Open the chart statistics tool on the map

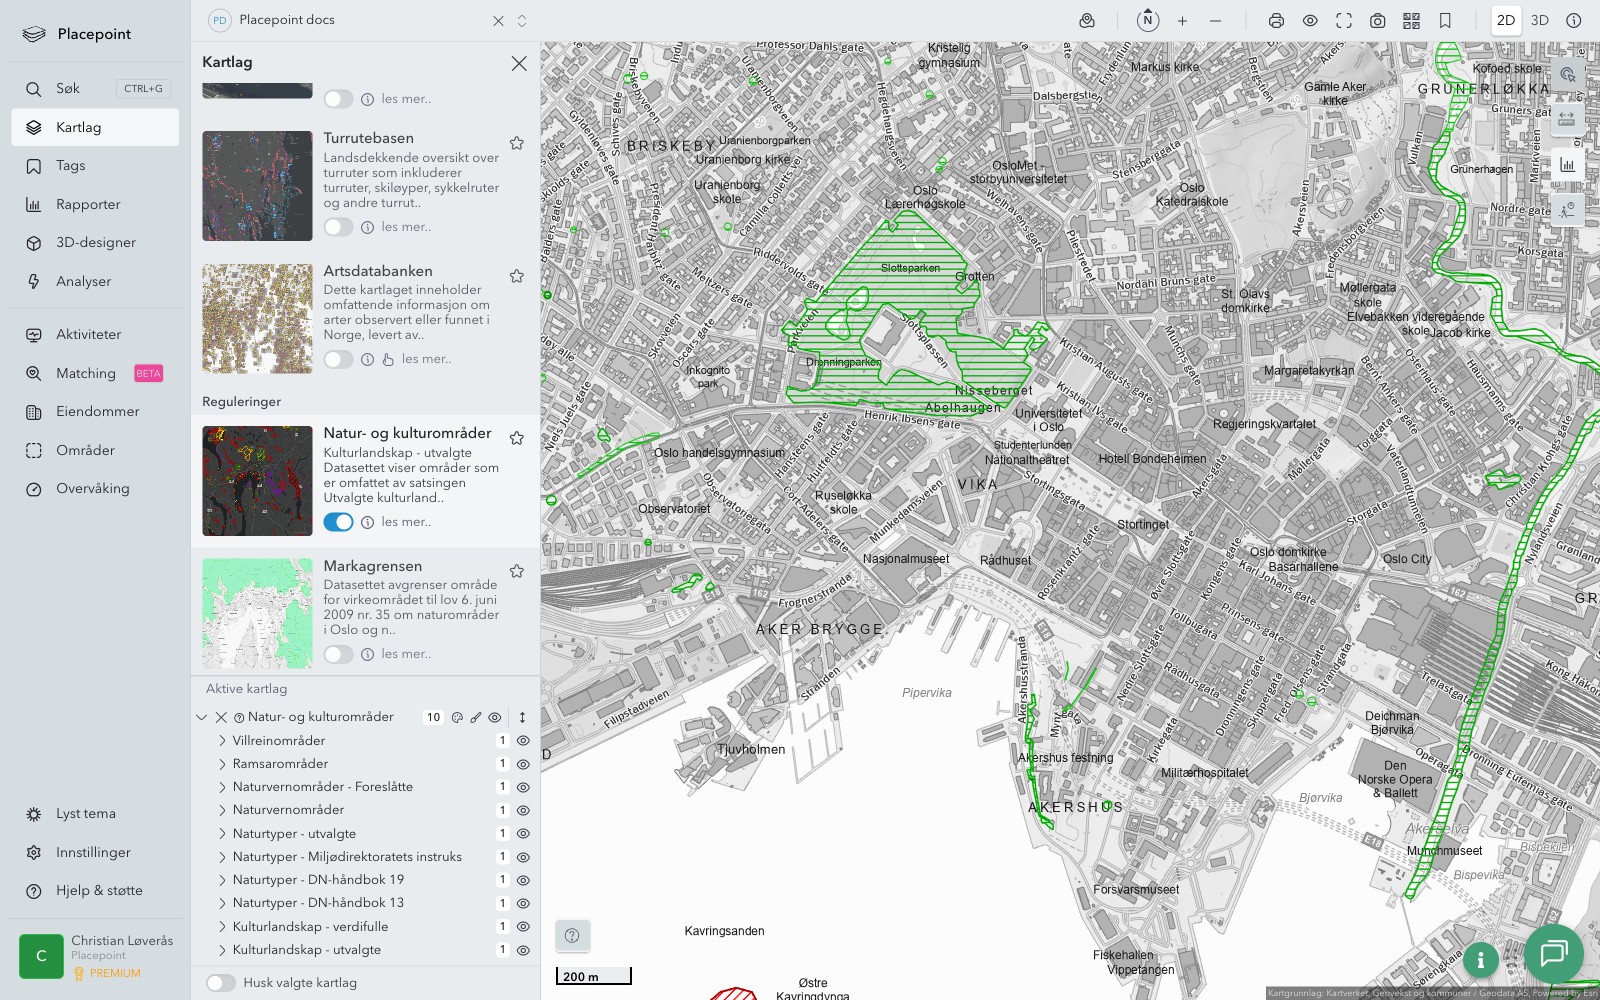pyautogui.click(x=1567, y=165)
